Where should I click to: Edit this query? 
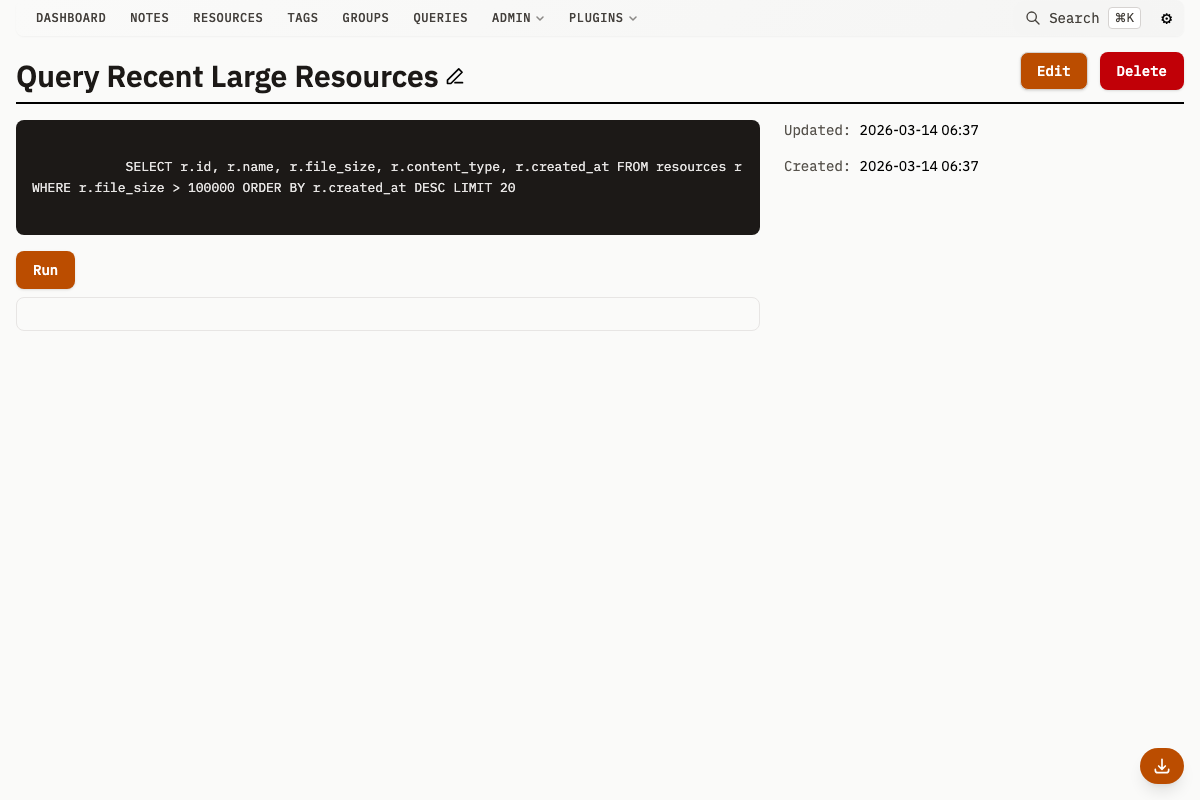point(1053,70)
